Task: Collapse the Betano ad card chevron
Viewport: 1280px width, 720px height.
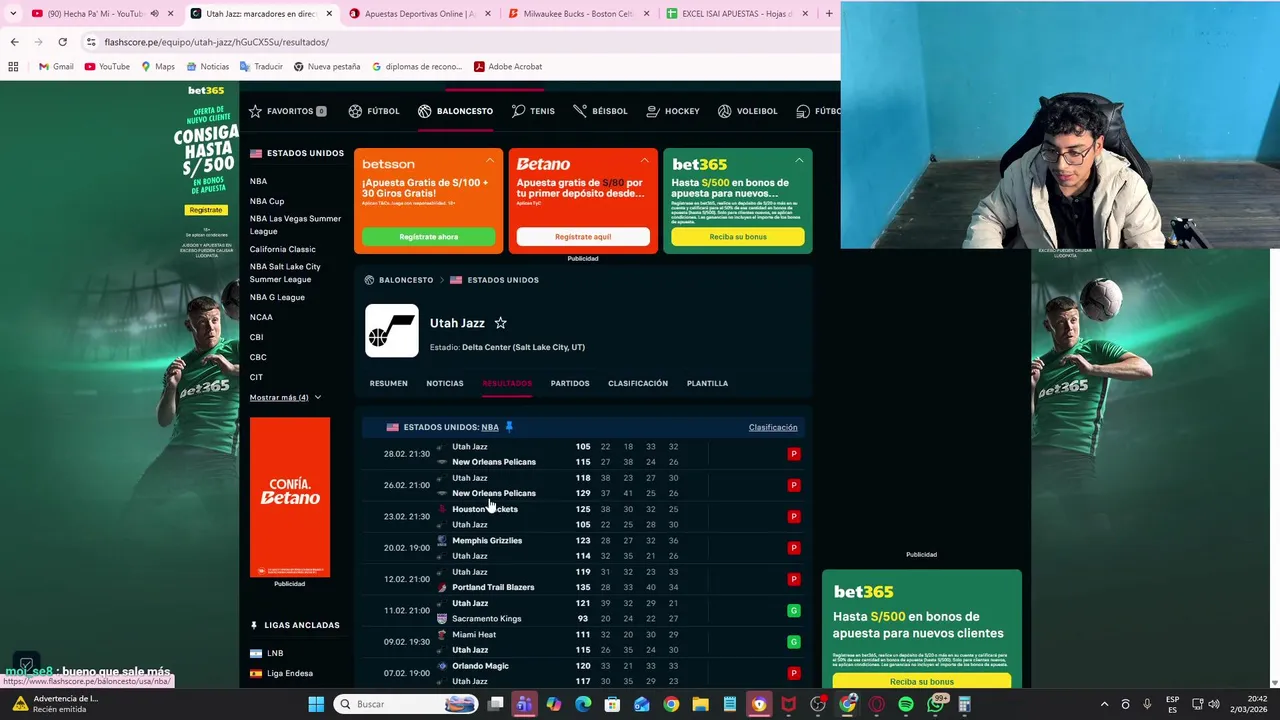Action: [645, 160]
